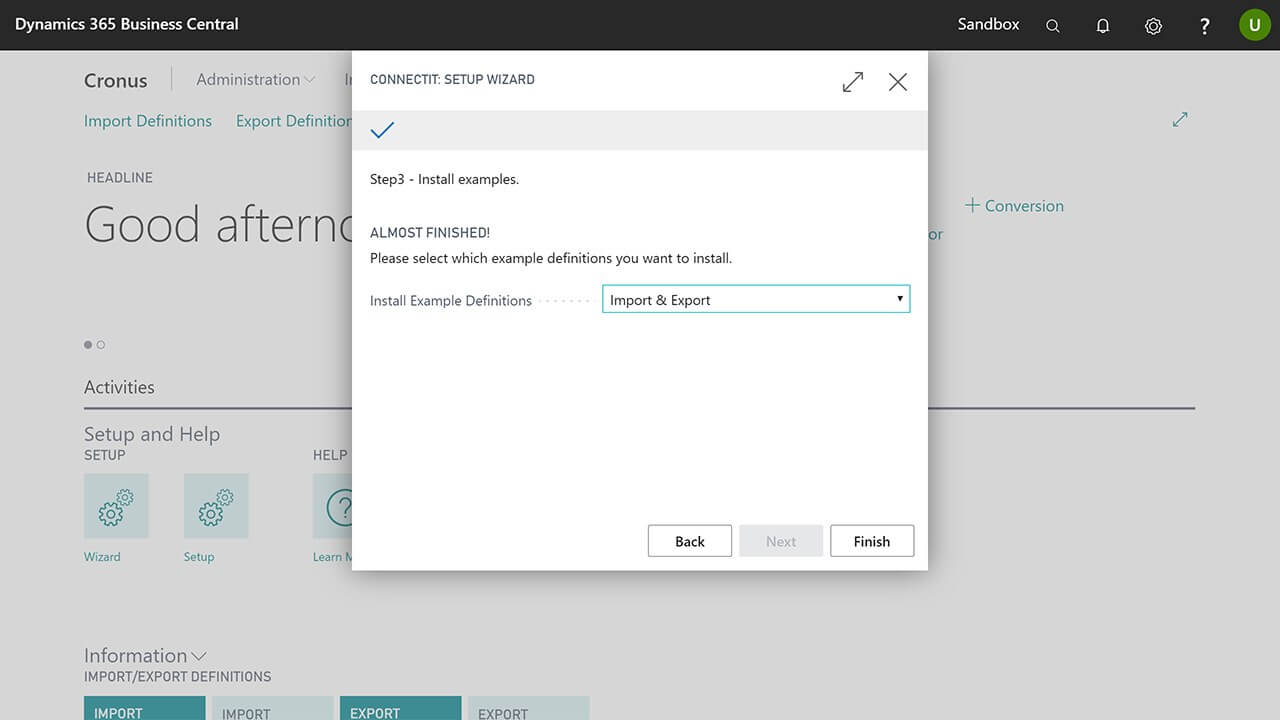The width and height of the screenshot is (1280, 720).
Task: Click the disabled Next button
Action: (781, 541)
